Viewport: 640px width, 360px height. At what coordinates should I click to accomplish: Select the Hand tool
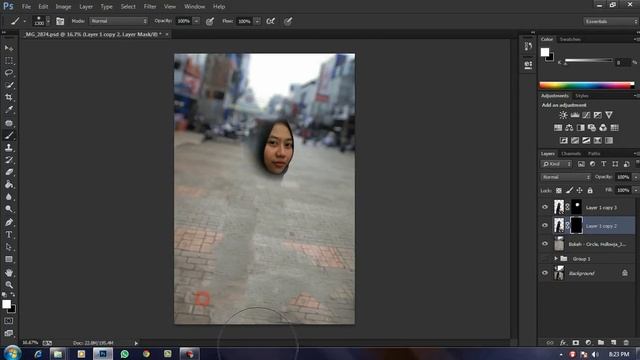click(9, 272)
